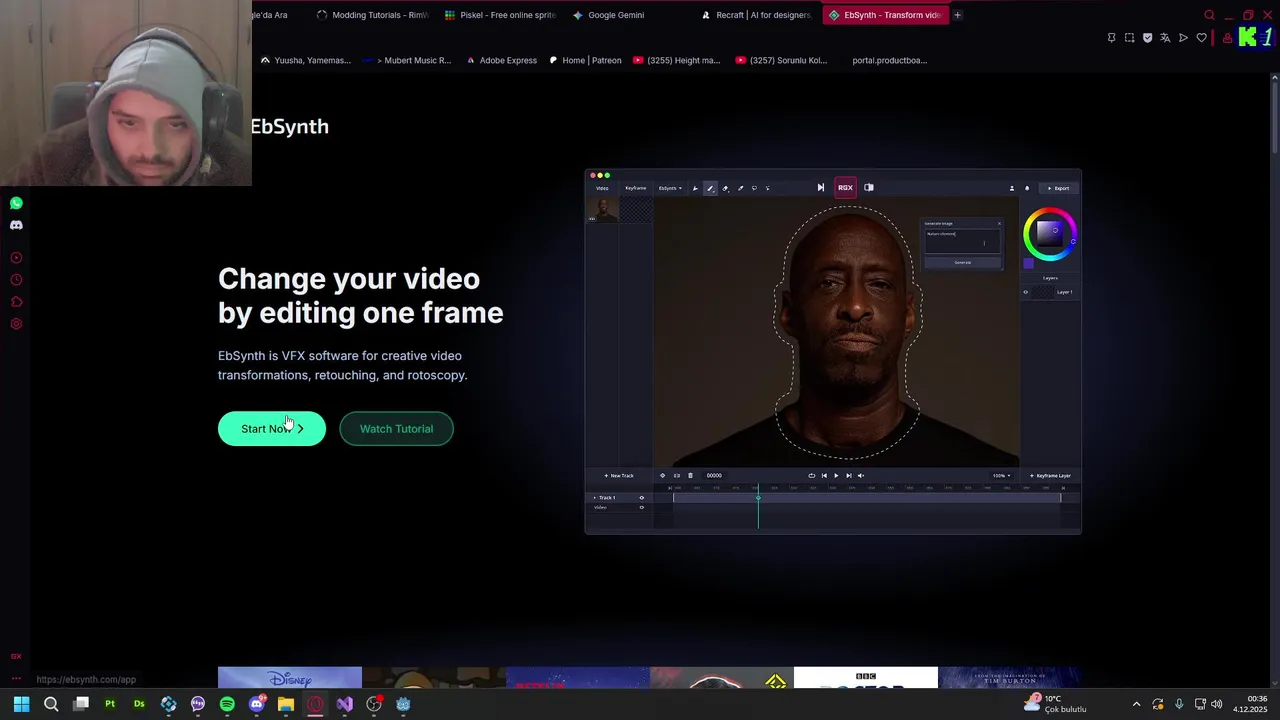Click the teal playhead marker on timeline

(x=758, y=498)
